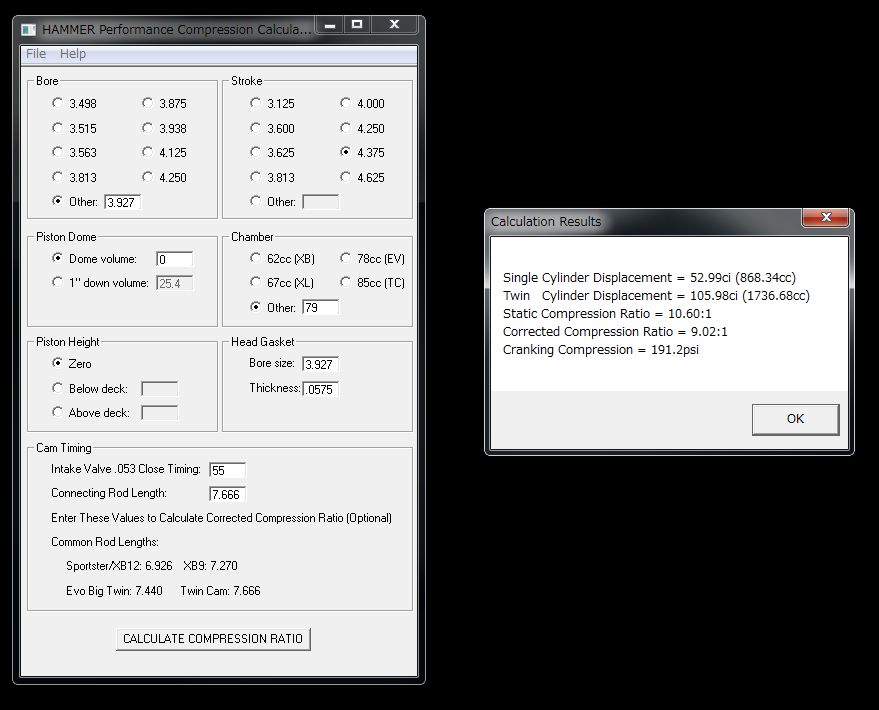Close the Calculation Results dialog
The width and height of the screenshot is (879, 710).
tap(826, 217)
